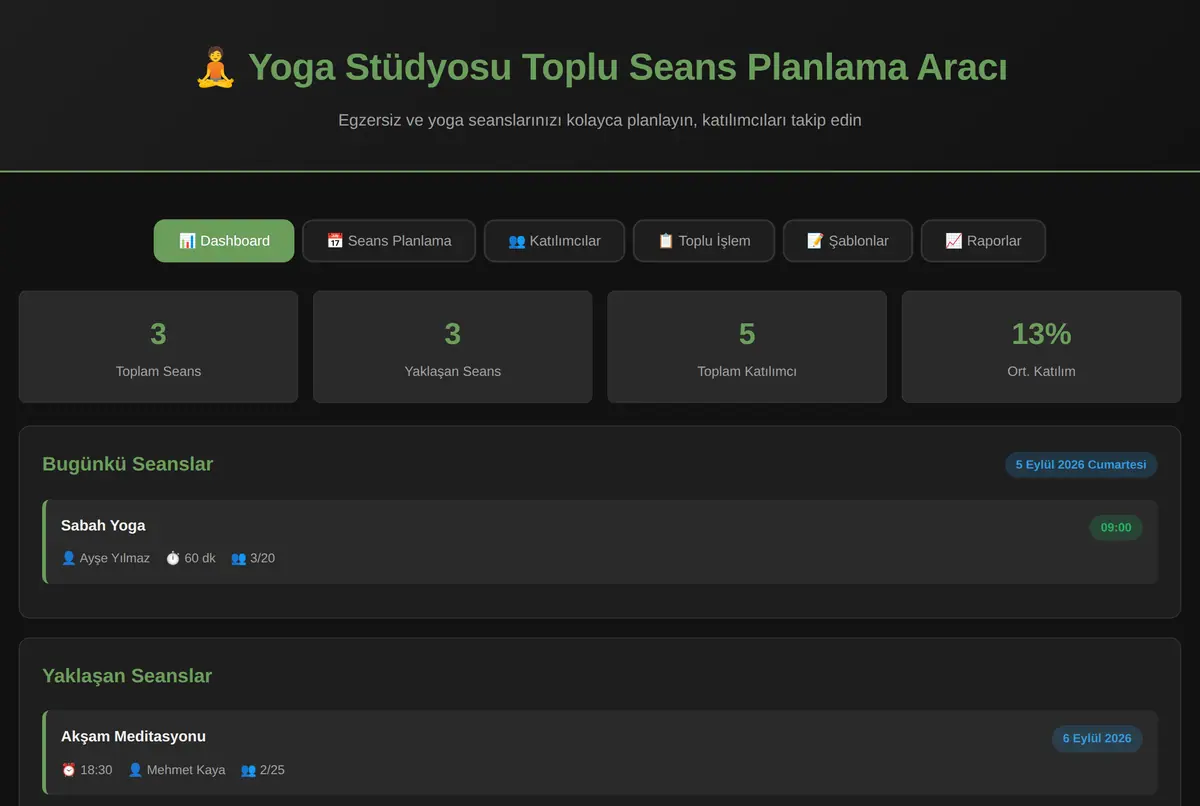Switch to the Seans Planlama tab
Screen dimensions: 1200x806
point(389,241)
